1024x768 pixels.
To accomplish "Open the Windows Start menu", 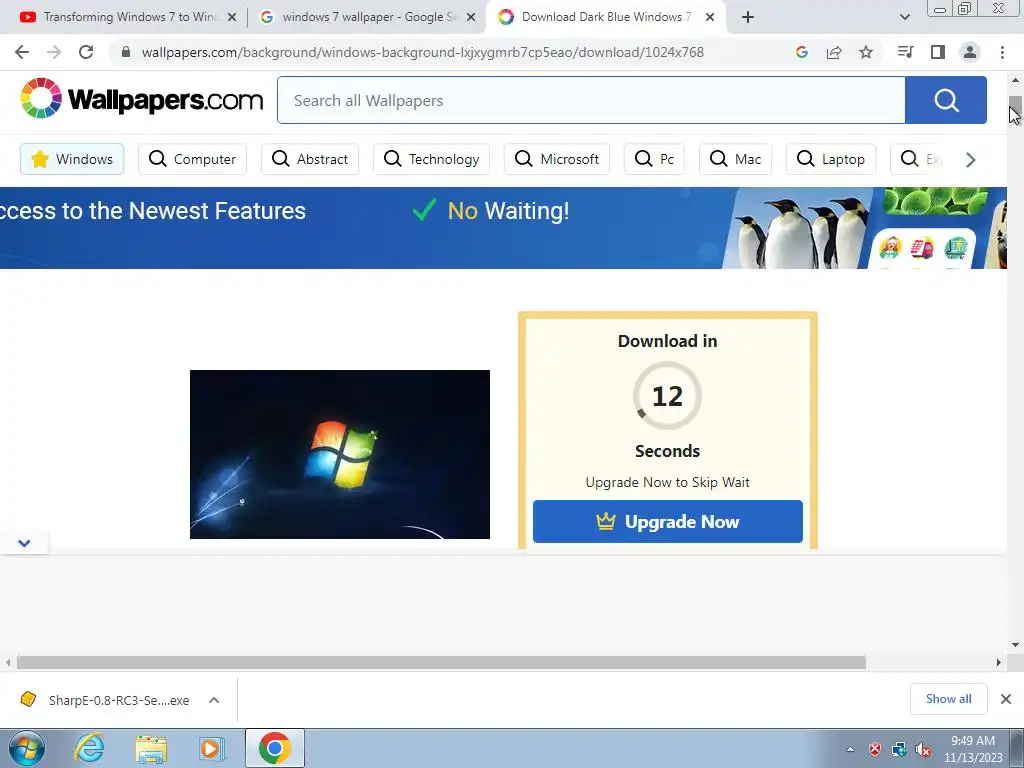I will (x=26, y=748).
